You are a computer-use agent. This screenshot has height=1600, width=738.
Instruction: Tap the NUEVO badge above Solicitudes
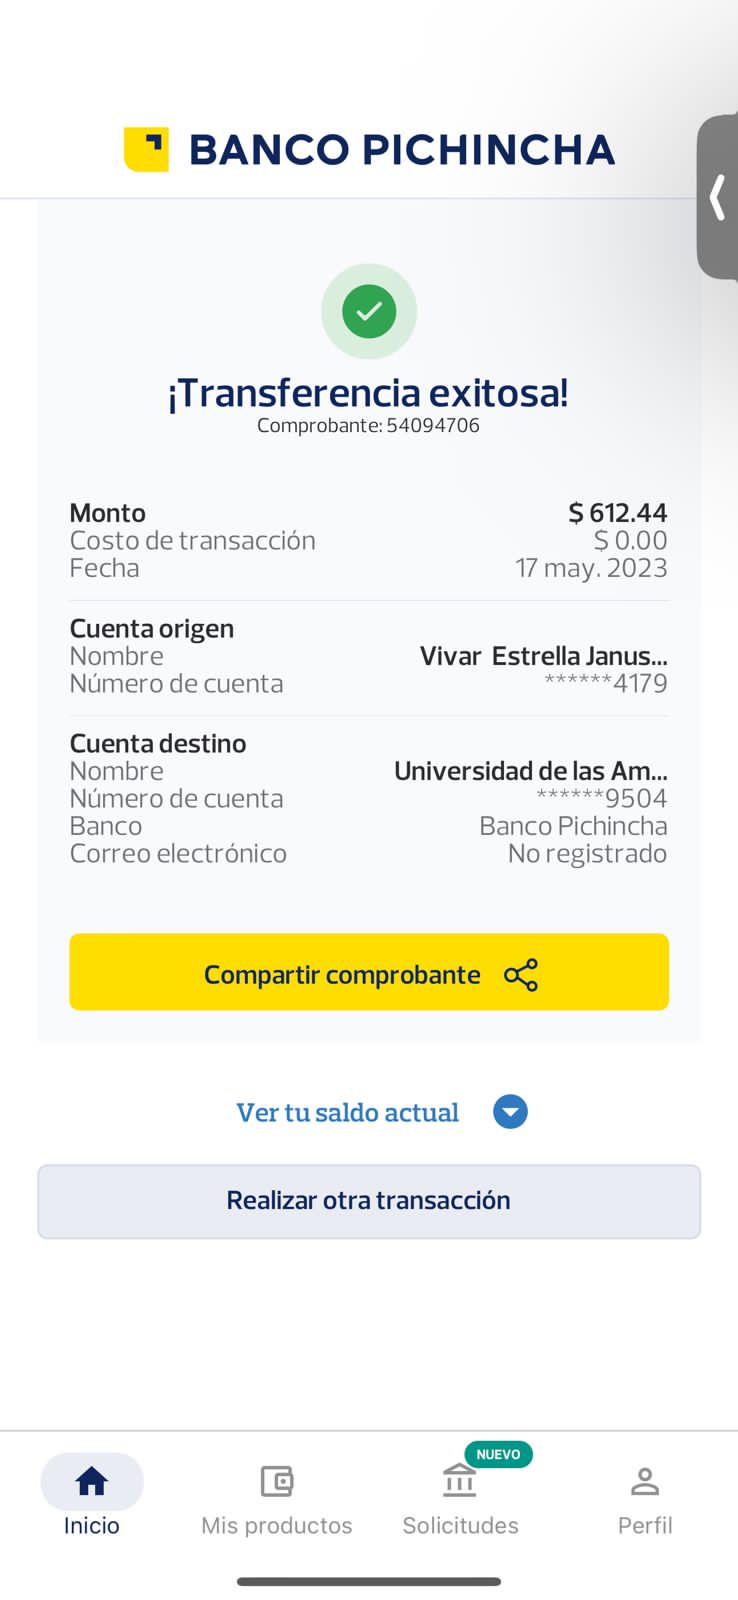click(498, 1454)
